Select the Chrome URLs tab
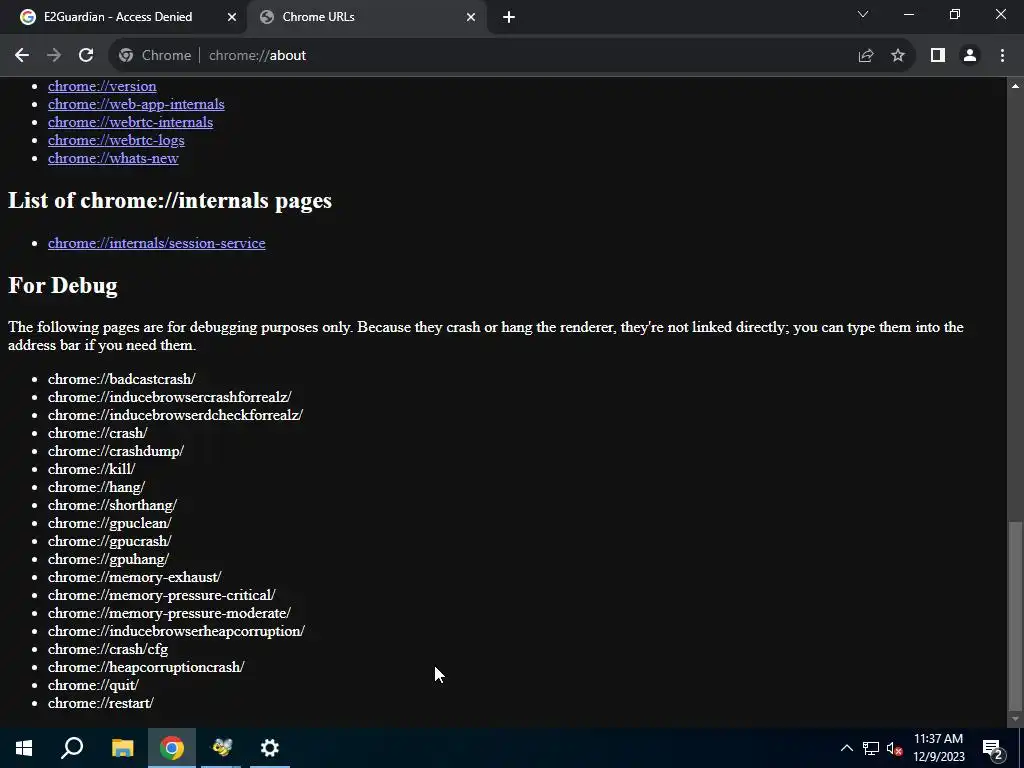 (368, 17)
